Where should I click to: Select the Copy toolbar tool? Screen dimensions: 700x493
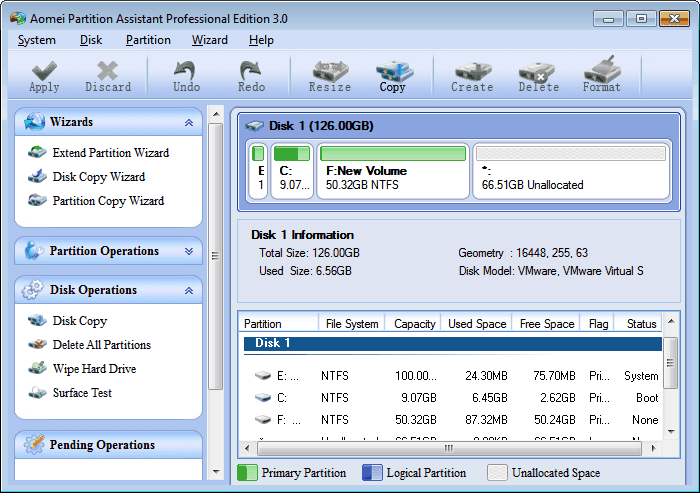(394, 76)
